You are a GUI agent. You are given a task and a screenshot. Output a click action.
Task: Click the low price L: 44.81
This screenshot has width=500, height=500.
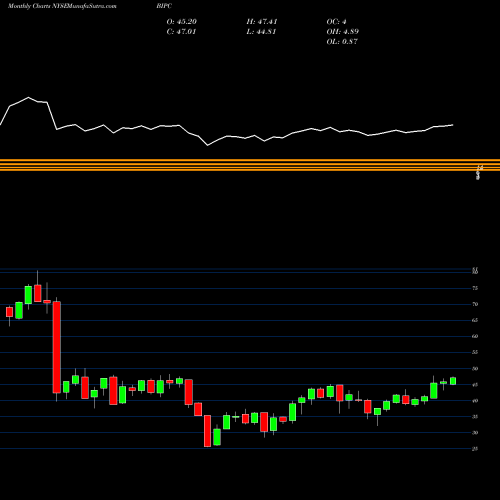[261, 32]
